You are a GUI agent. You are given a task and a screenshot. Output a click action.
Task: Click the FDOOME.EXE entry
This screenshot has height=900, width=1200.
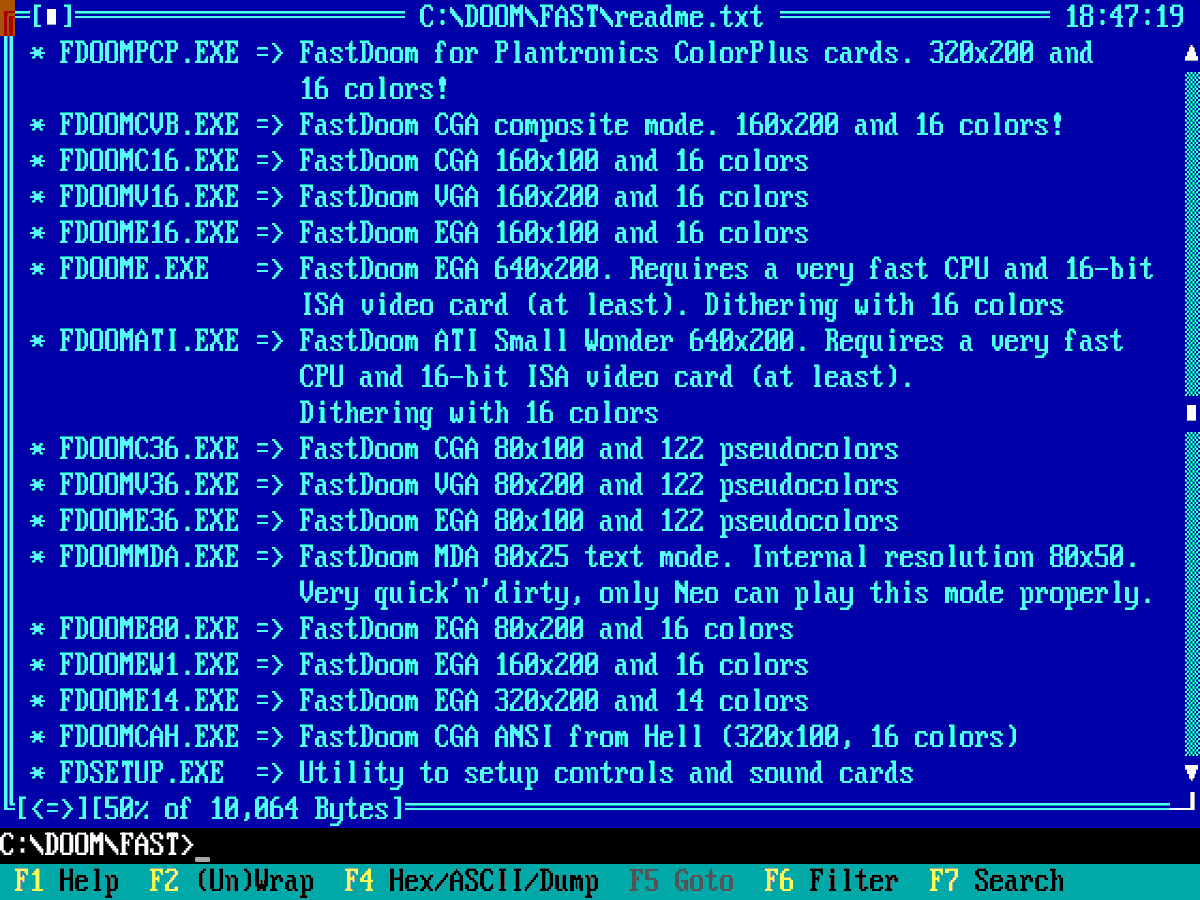click(135, 268)
